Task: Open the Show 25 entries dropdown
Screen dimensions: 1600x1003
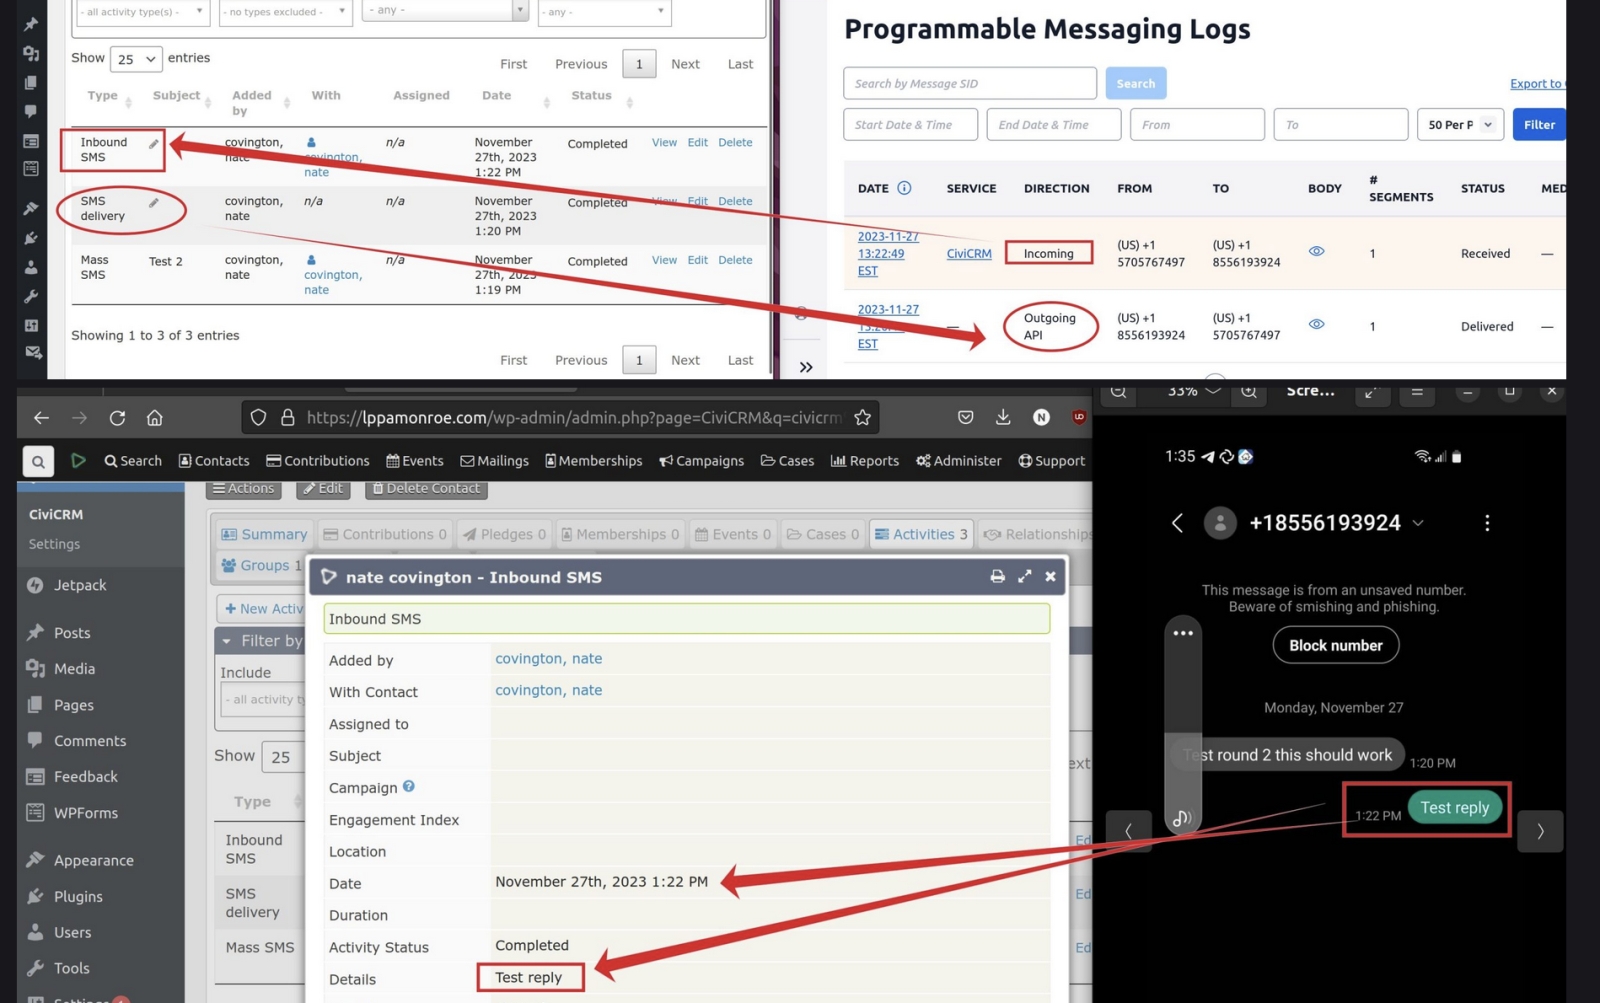Action: coord(136,59)
